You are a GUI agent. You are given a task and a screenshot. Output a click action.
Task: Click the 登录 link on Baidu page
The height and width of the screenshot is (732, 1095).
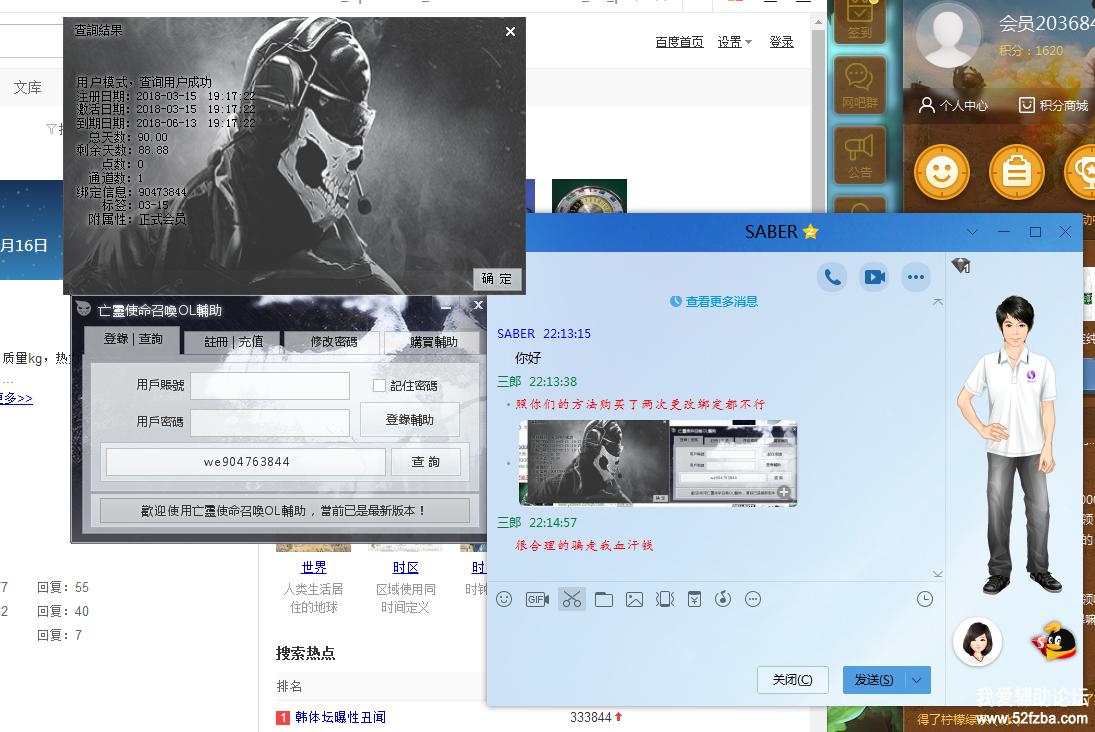[781, 42]
